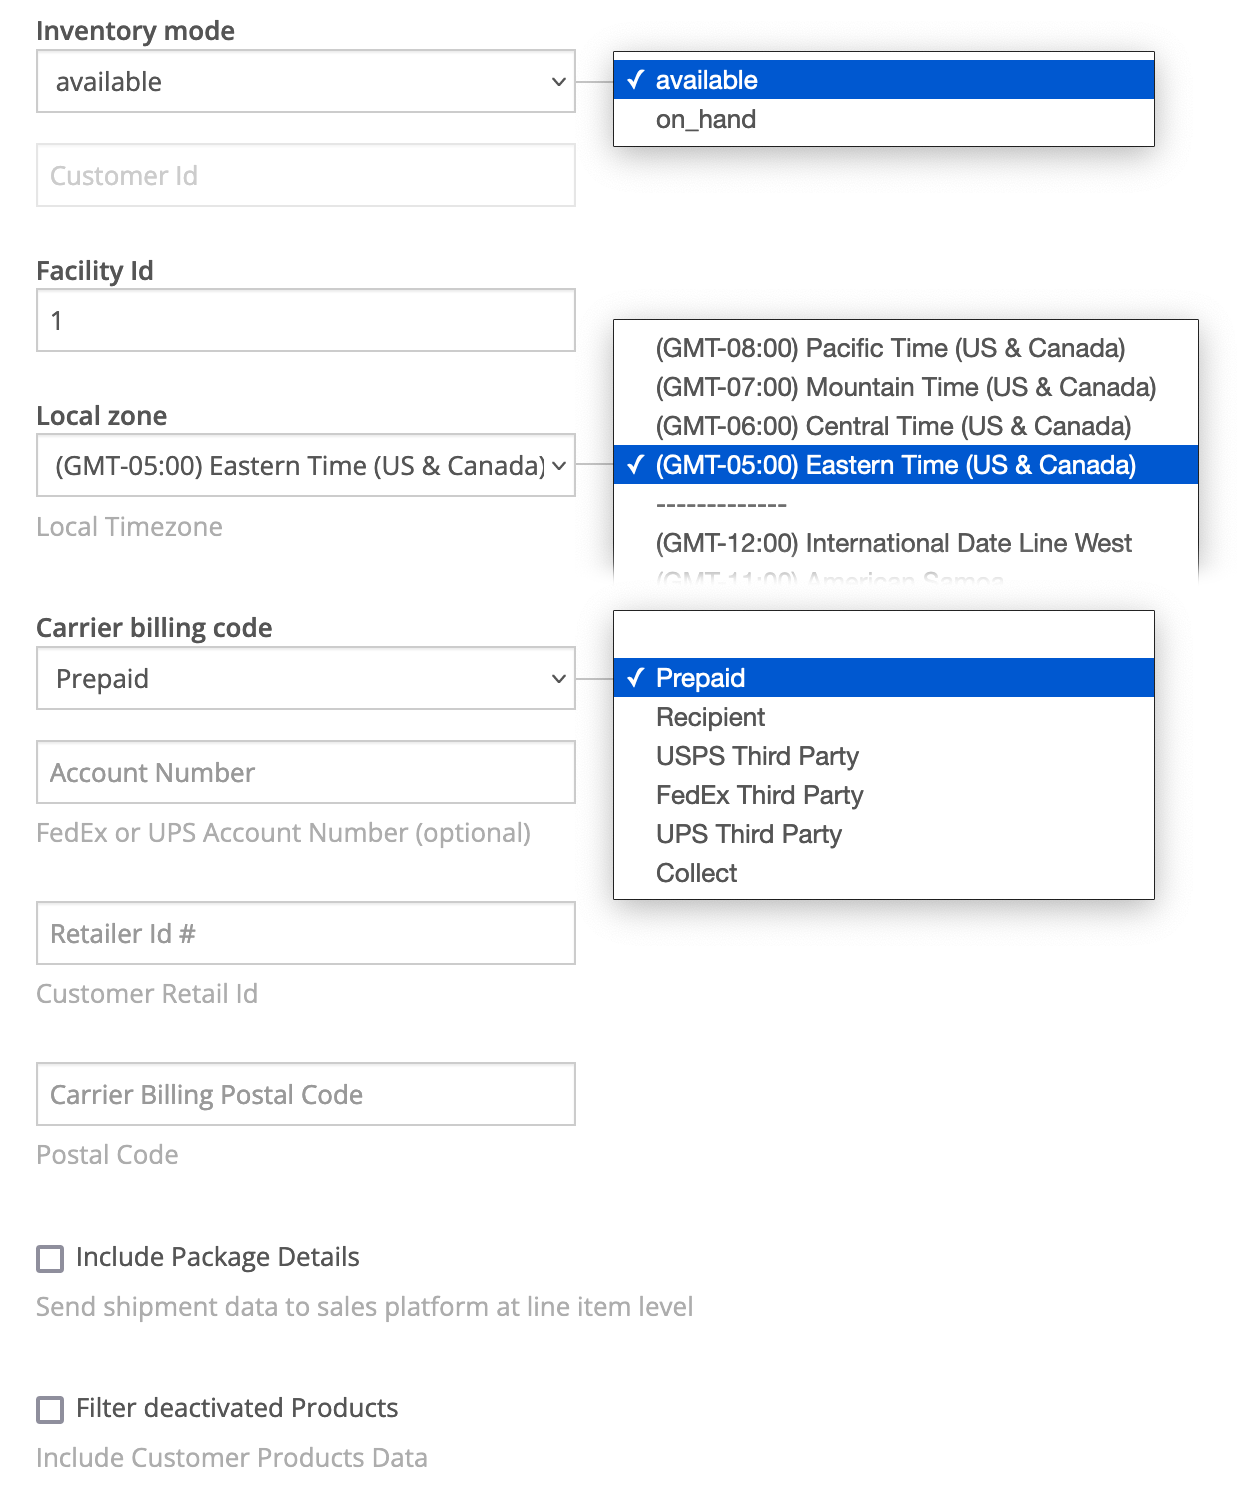
Task: Select Recipient billing option
Action: click(710, 717)
